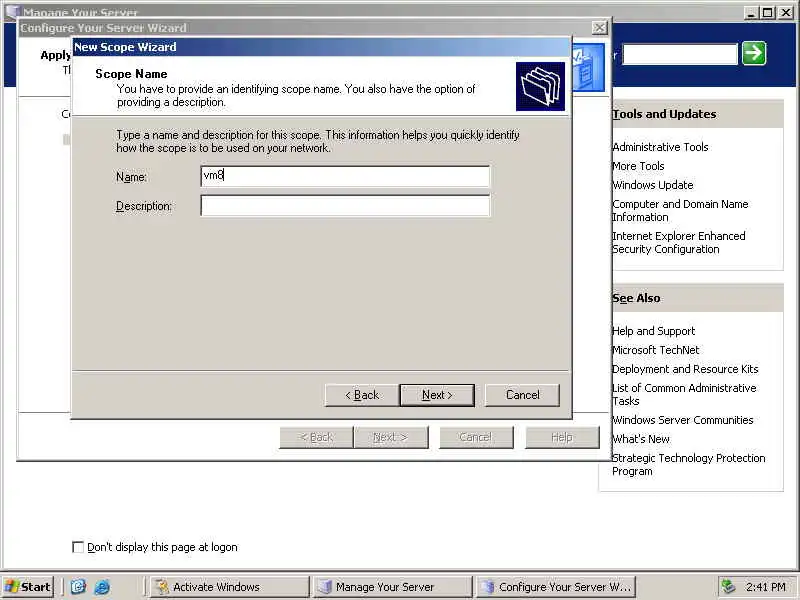Open the Windows Start menu
Image resolution: width=800 pixels, height=600 pixels.
[x=28, y=587]
